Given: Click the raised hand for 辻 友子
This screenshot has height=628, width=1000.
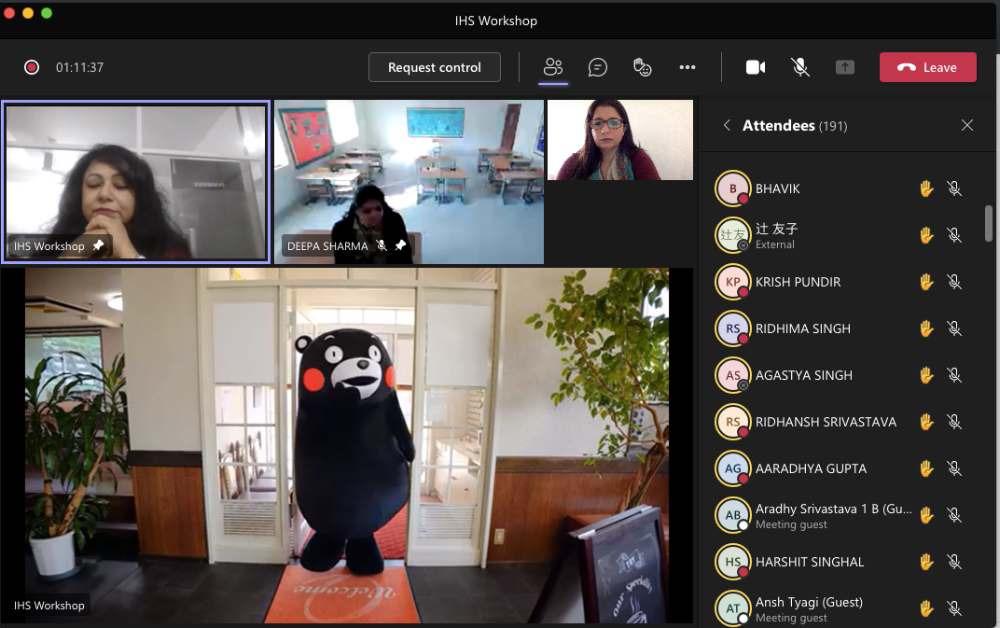Looking at the screenshot, I should click(926, 235).
